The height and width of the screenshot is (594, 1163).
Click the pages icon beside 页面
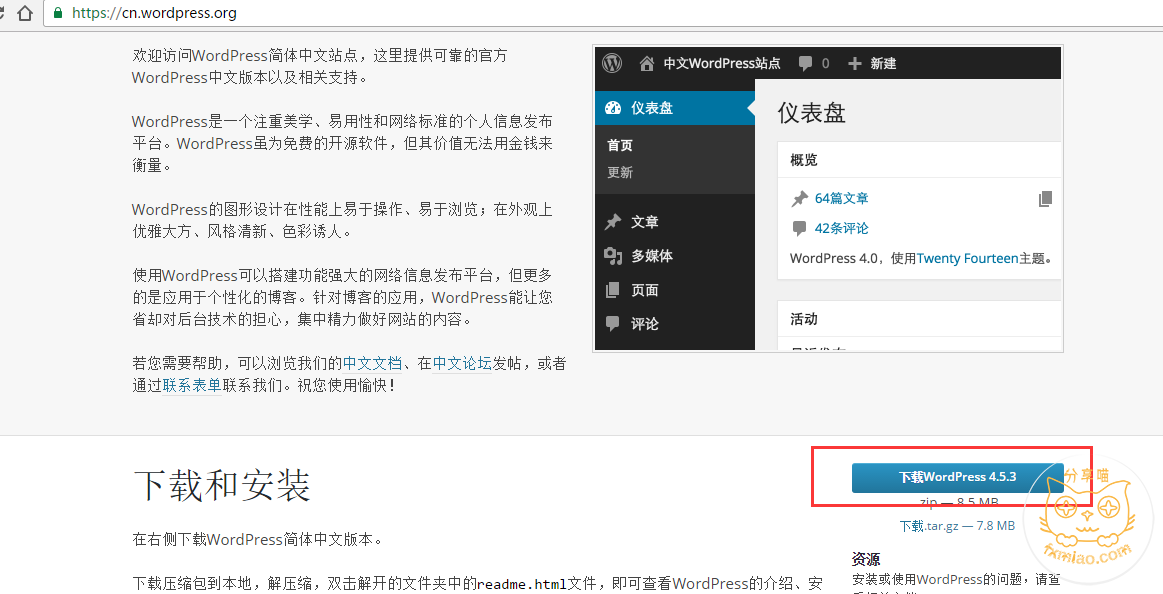(x=613, y=290)
